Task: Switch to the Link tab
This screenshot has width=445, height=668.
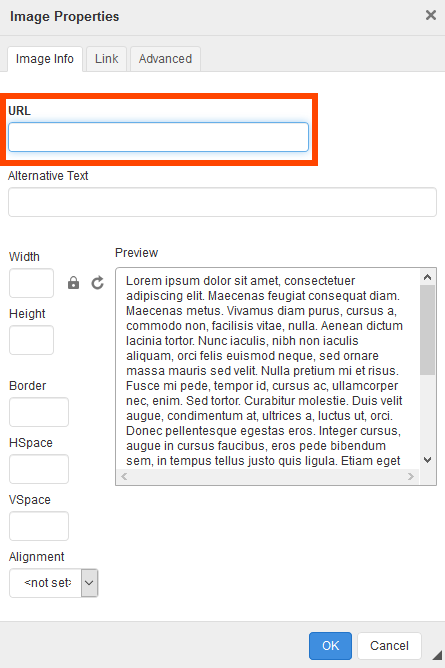Action: pyautogui.click(x=106, y=59)
